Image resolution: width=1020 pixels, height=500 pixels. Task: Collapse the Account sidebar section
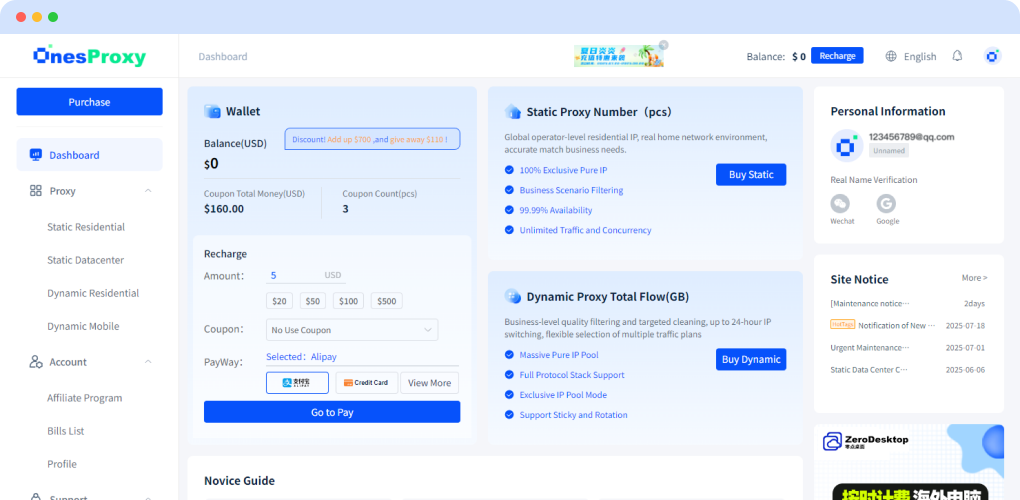coord(148,362)
